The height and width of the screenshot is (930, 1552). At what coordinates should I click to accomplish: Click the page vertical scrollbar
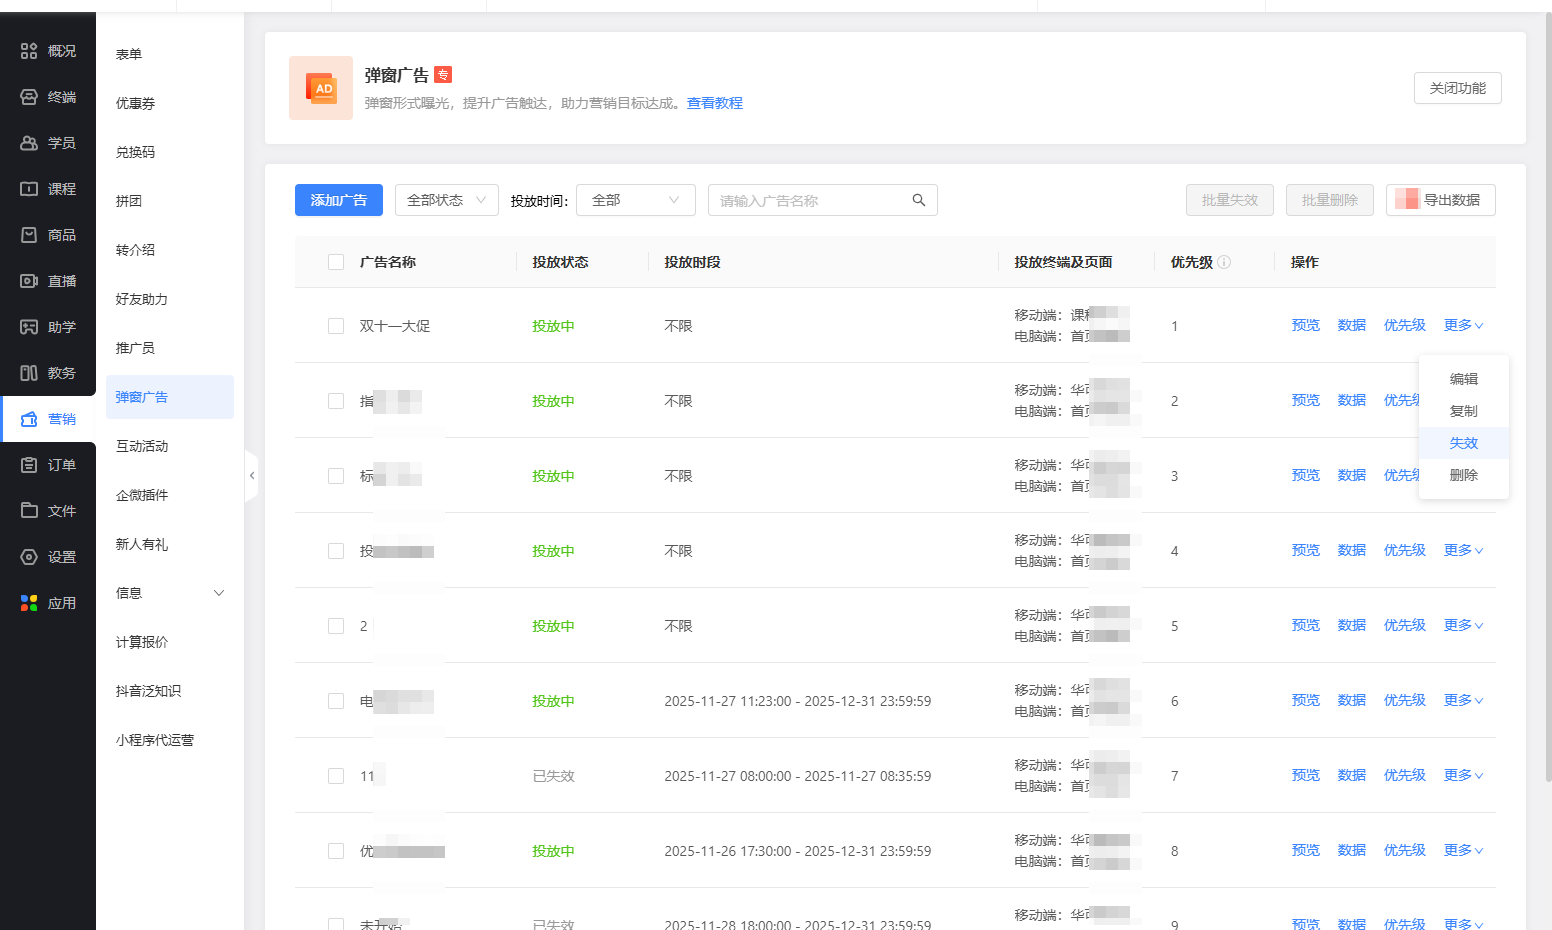[1547, 400]
